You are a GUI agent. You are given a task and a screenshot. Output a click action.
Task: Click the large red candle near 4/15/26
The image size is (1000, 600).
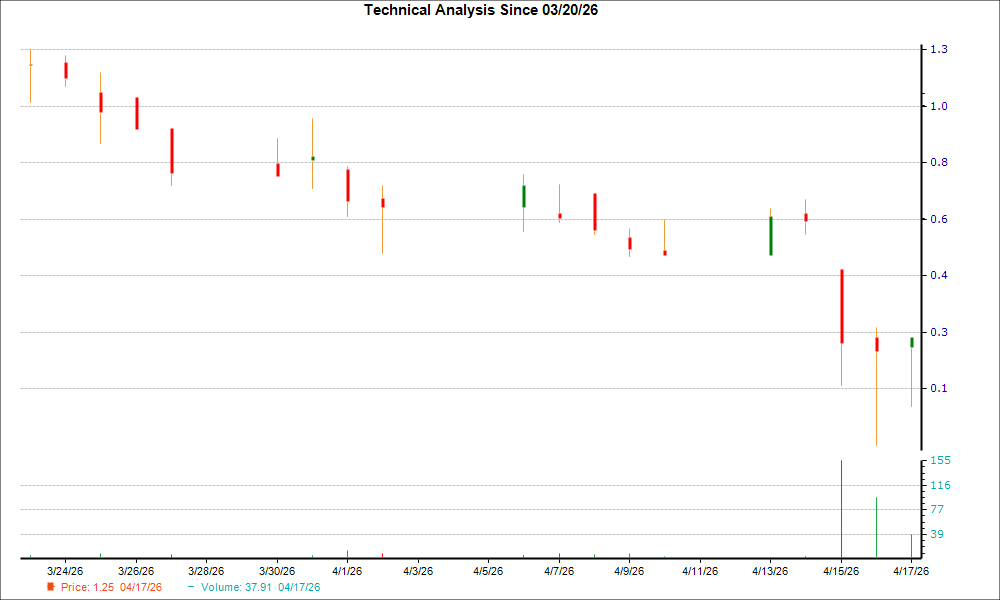(842, 305)
